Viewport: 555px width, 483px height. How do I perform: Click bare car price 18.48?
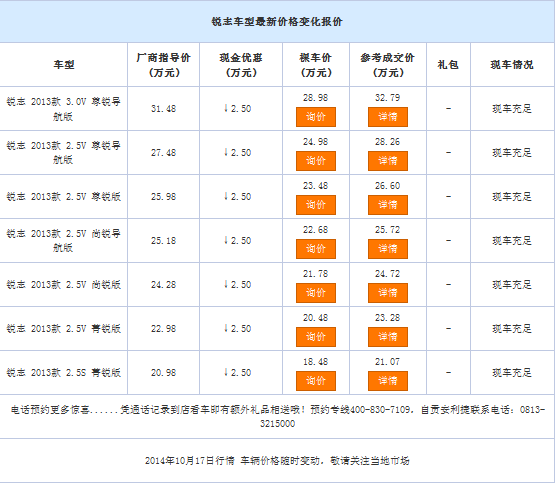pyautogui.click(x=315, y=362)
